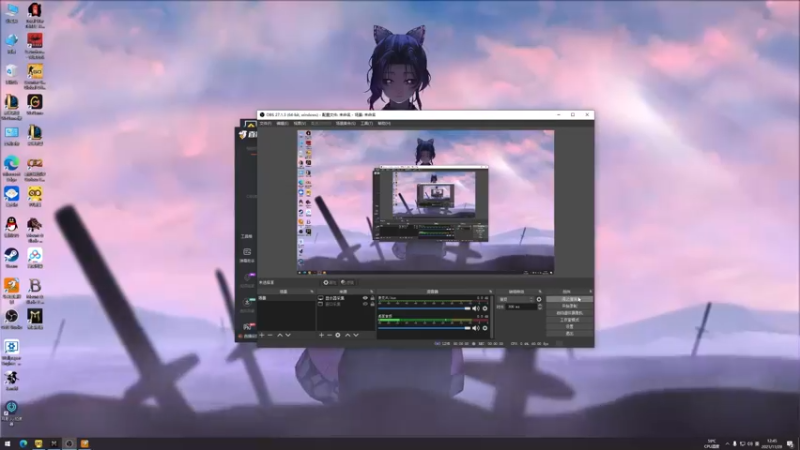800x450 pixels.
Task: Open Desktop Audio settings gear
Action: (485, 328)
